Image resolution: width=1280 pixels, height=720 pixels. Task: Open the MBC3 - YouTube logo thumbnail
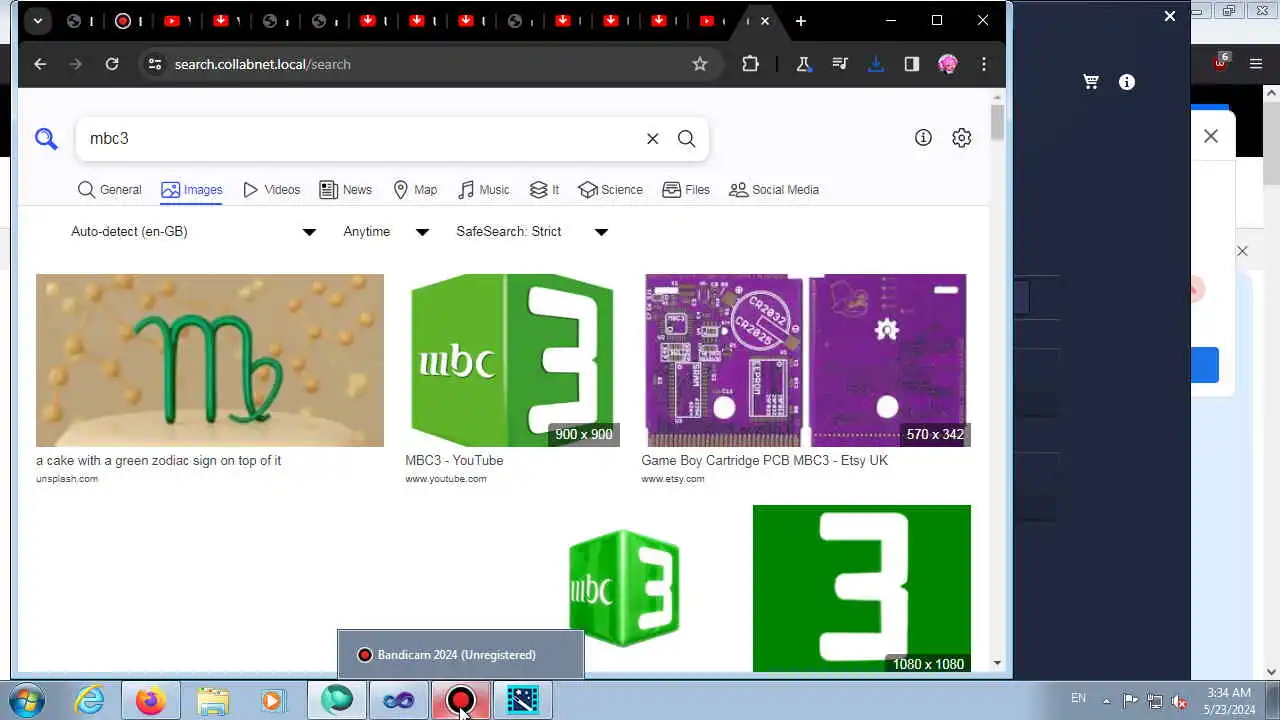point(512,360)
